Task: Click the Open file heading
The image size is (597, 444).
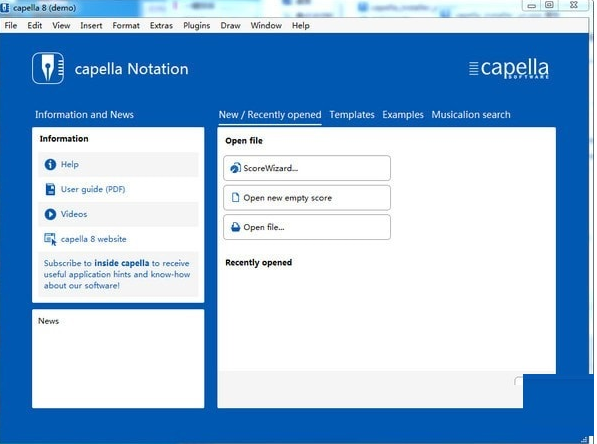Action: click(x=244, y=141)
